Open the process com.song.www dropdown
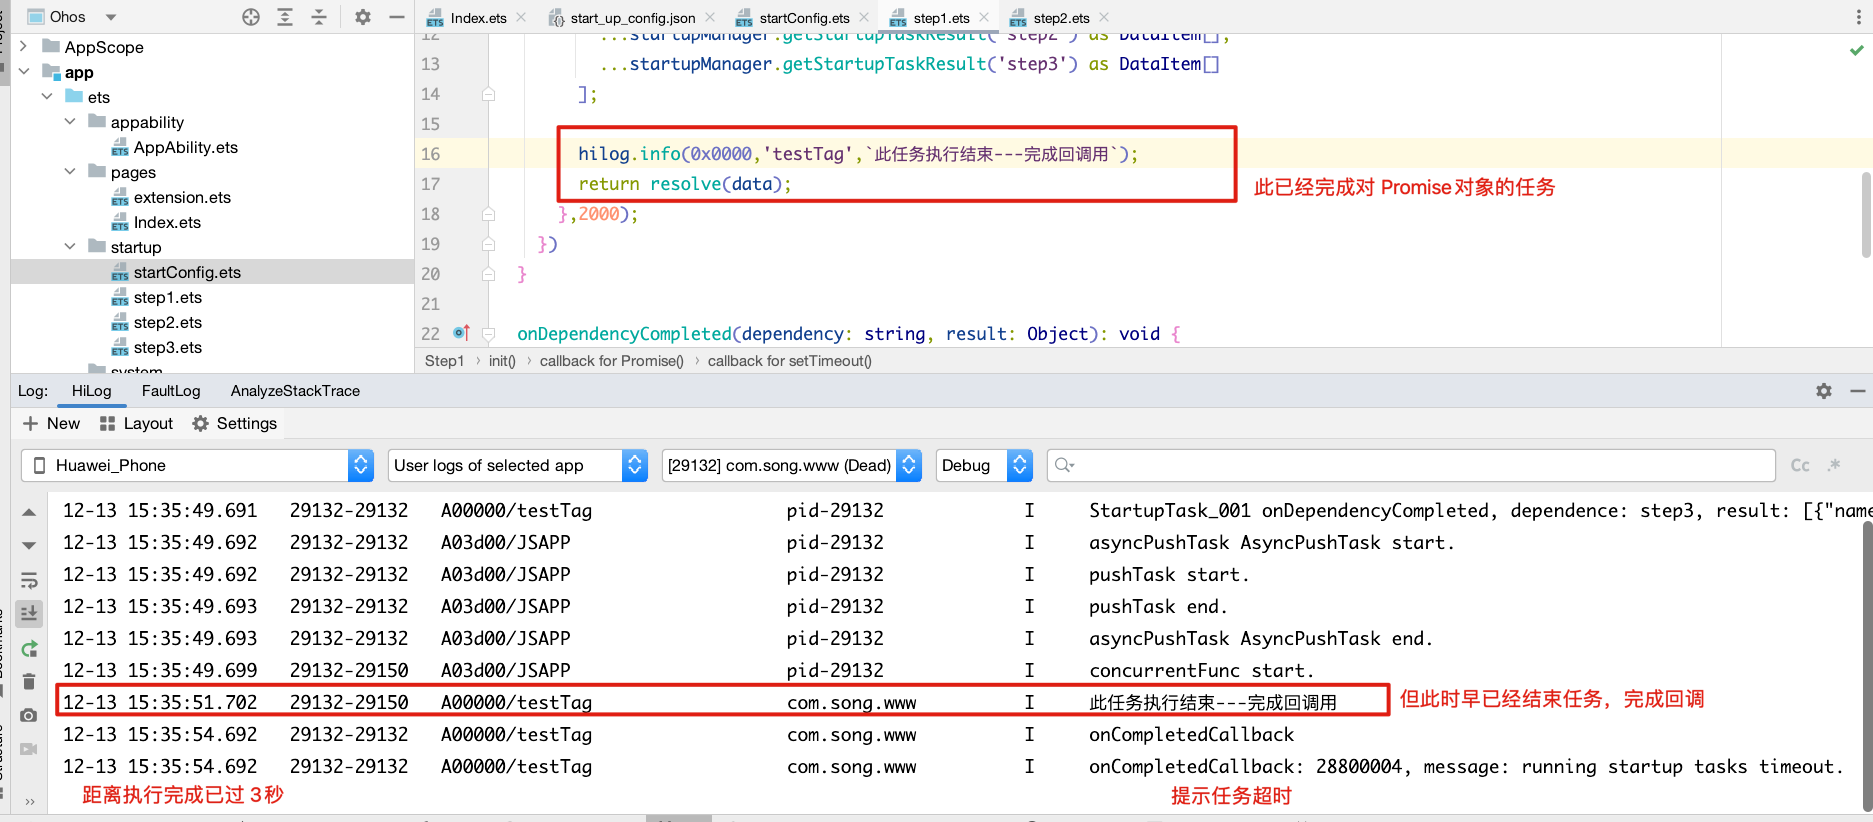This screenshot has width=1873, height=822. [792, 465]
